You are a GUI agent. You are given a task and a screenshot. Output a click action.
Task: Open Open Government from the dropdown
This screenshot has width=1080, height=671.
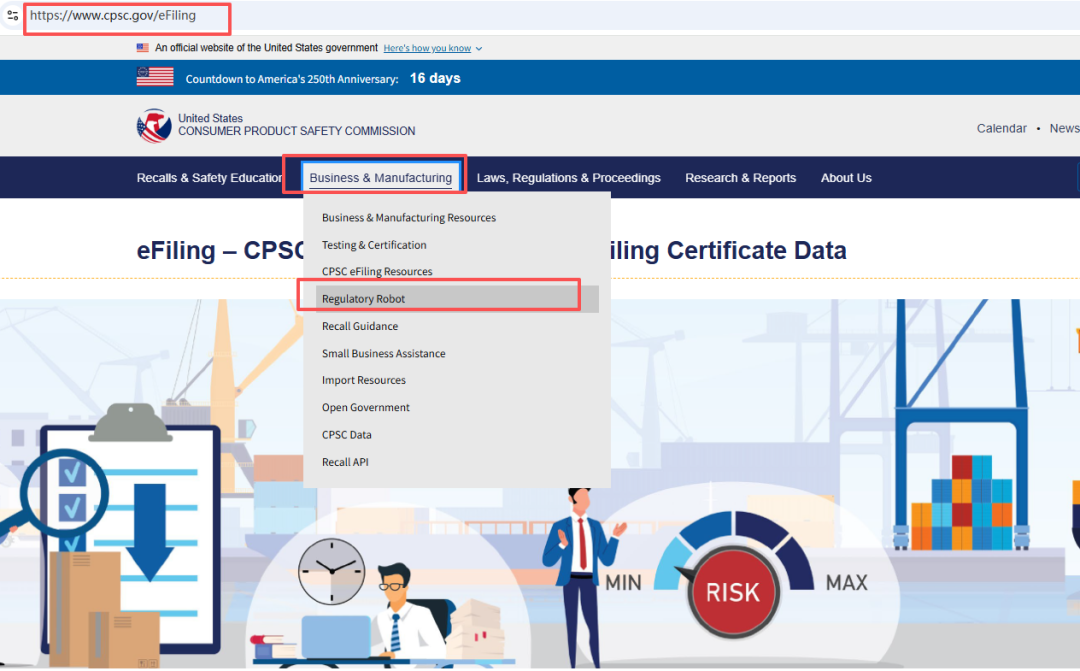(x=366, y=408)
